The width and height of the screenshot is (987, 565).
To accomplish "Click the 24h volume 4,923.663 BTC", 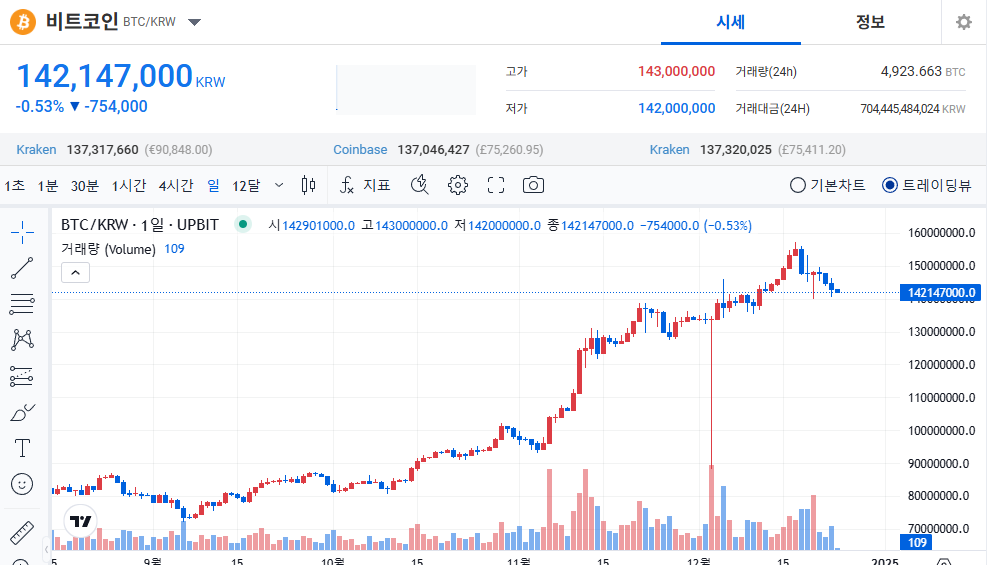I will tap(923, 71).
